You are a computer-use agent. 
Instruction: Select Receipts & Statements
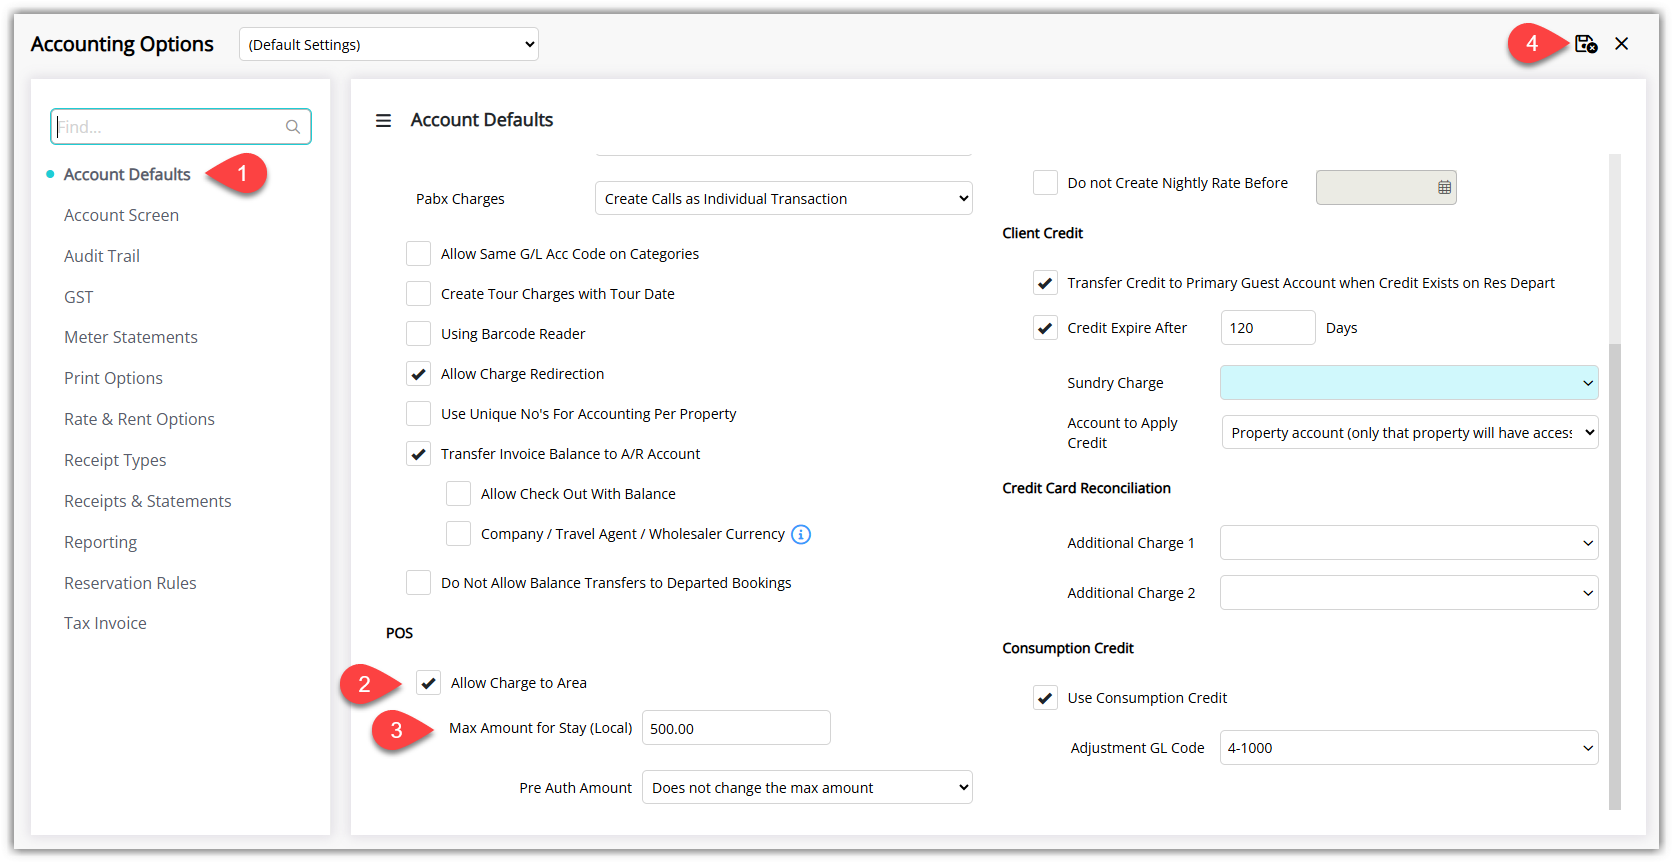pyautogui.click(x=147, y=501)
